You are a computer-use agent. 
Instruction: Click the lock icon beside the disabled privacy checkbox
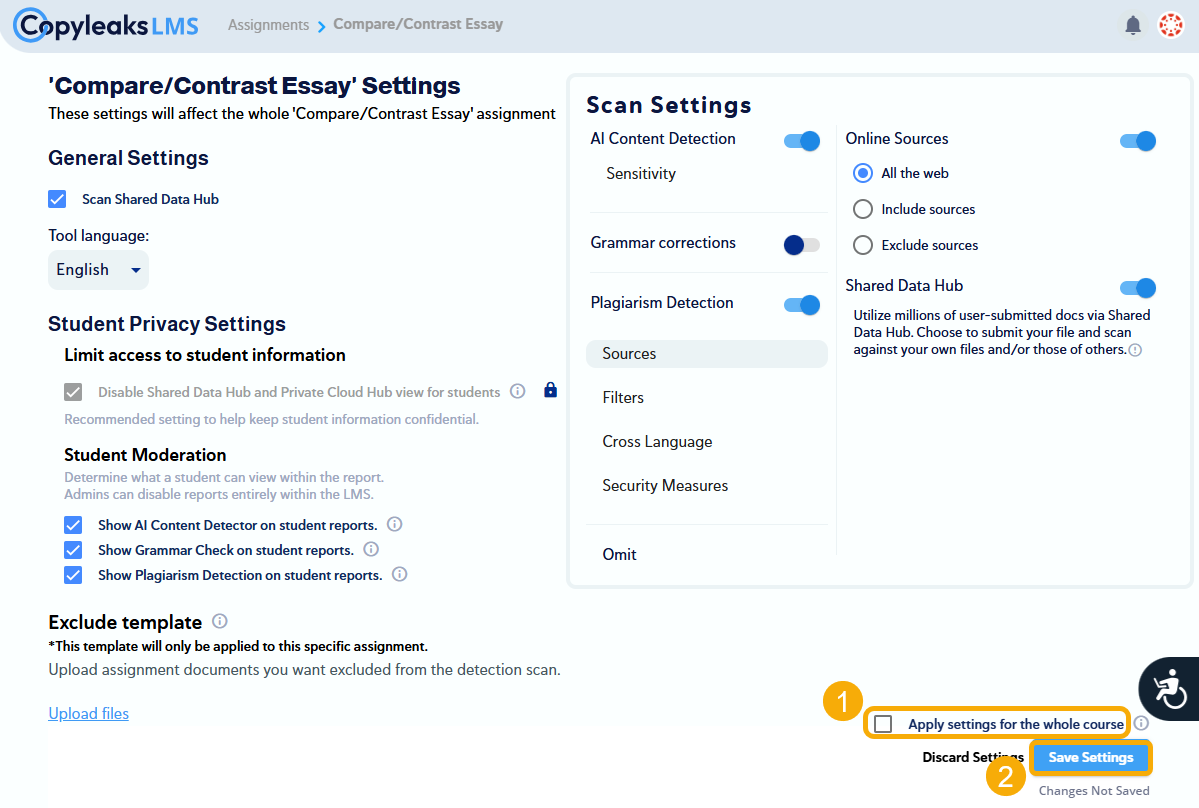click(x=550, y=391)
